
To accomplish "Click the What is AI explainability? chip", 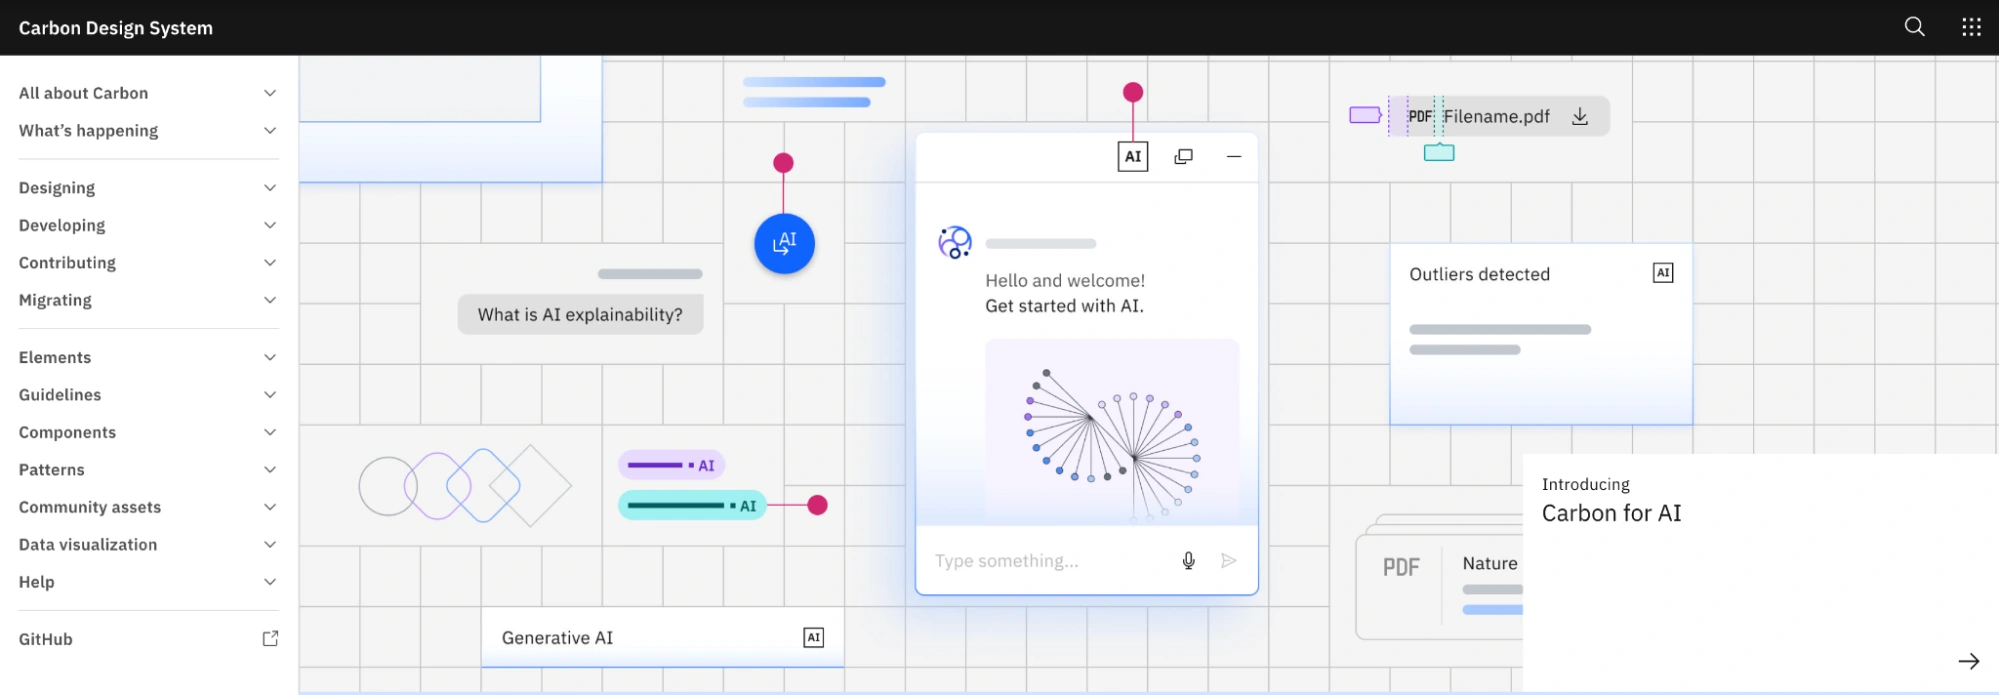I will pos(580,314).
